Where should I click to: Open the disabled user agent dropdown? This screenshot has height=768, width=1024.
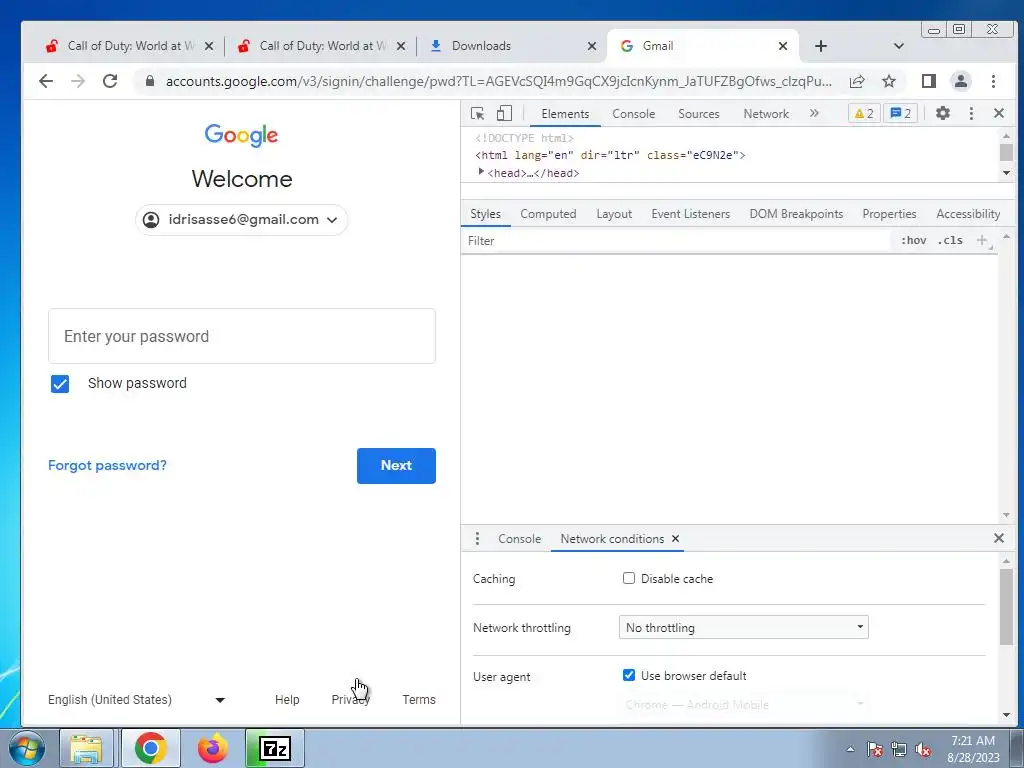pos(743,705)
